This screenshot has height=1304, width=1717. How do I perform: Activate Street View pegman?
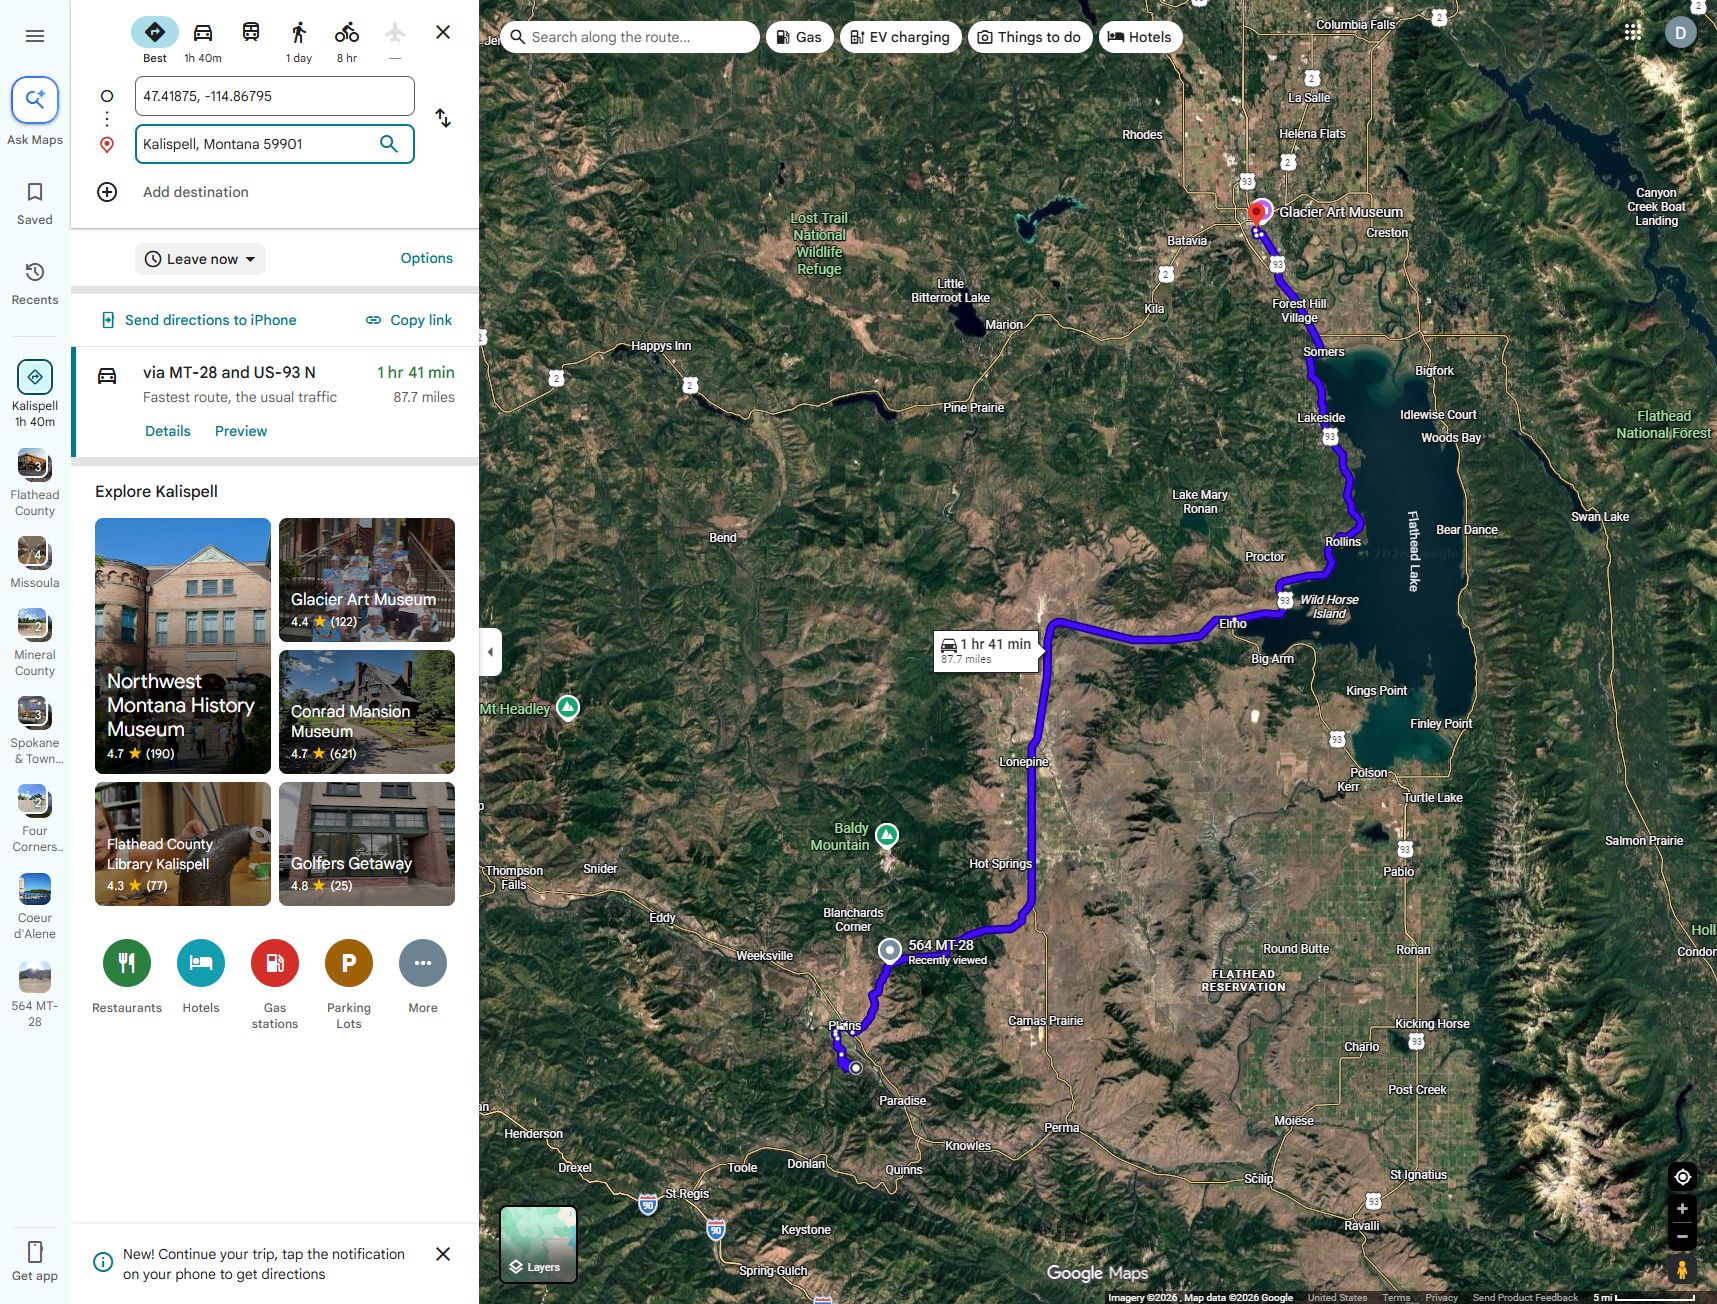pos(1682,1270)
